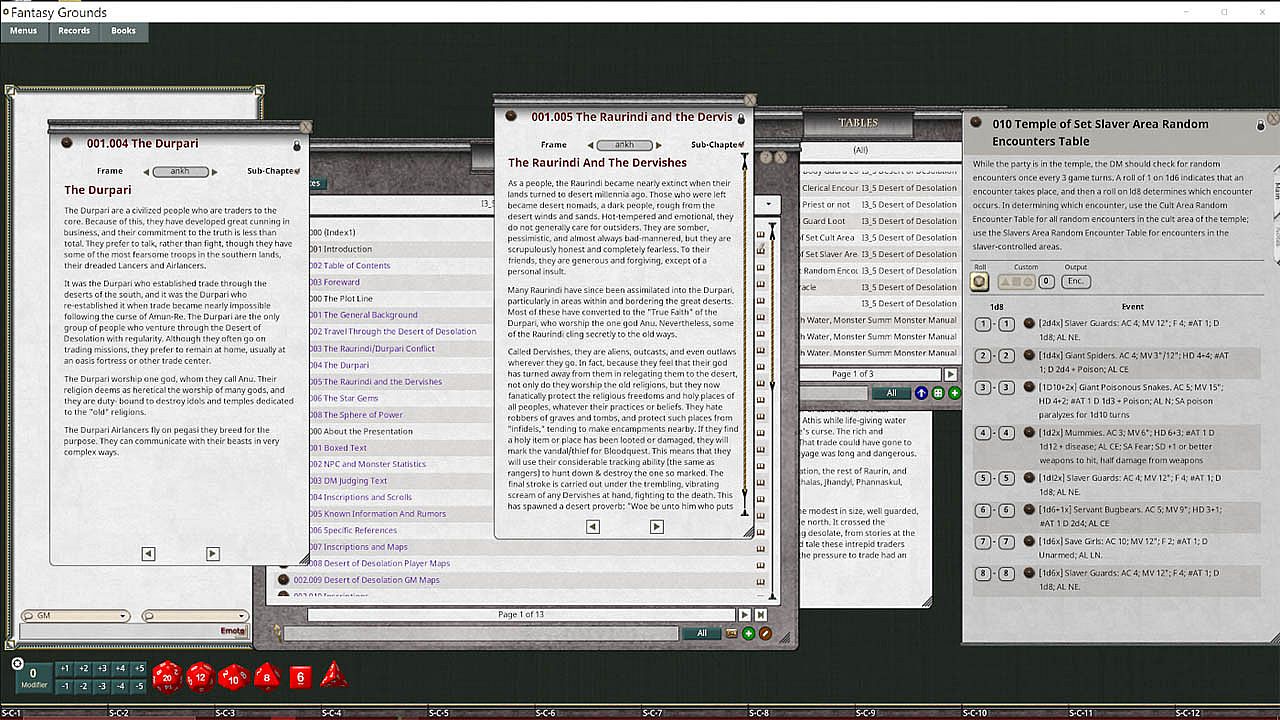Viewport: 1280px width, 720px height.
Task: Click the blue up-arrow icon in Tables window
Action: click(921, 393)
